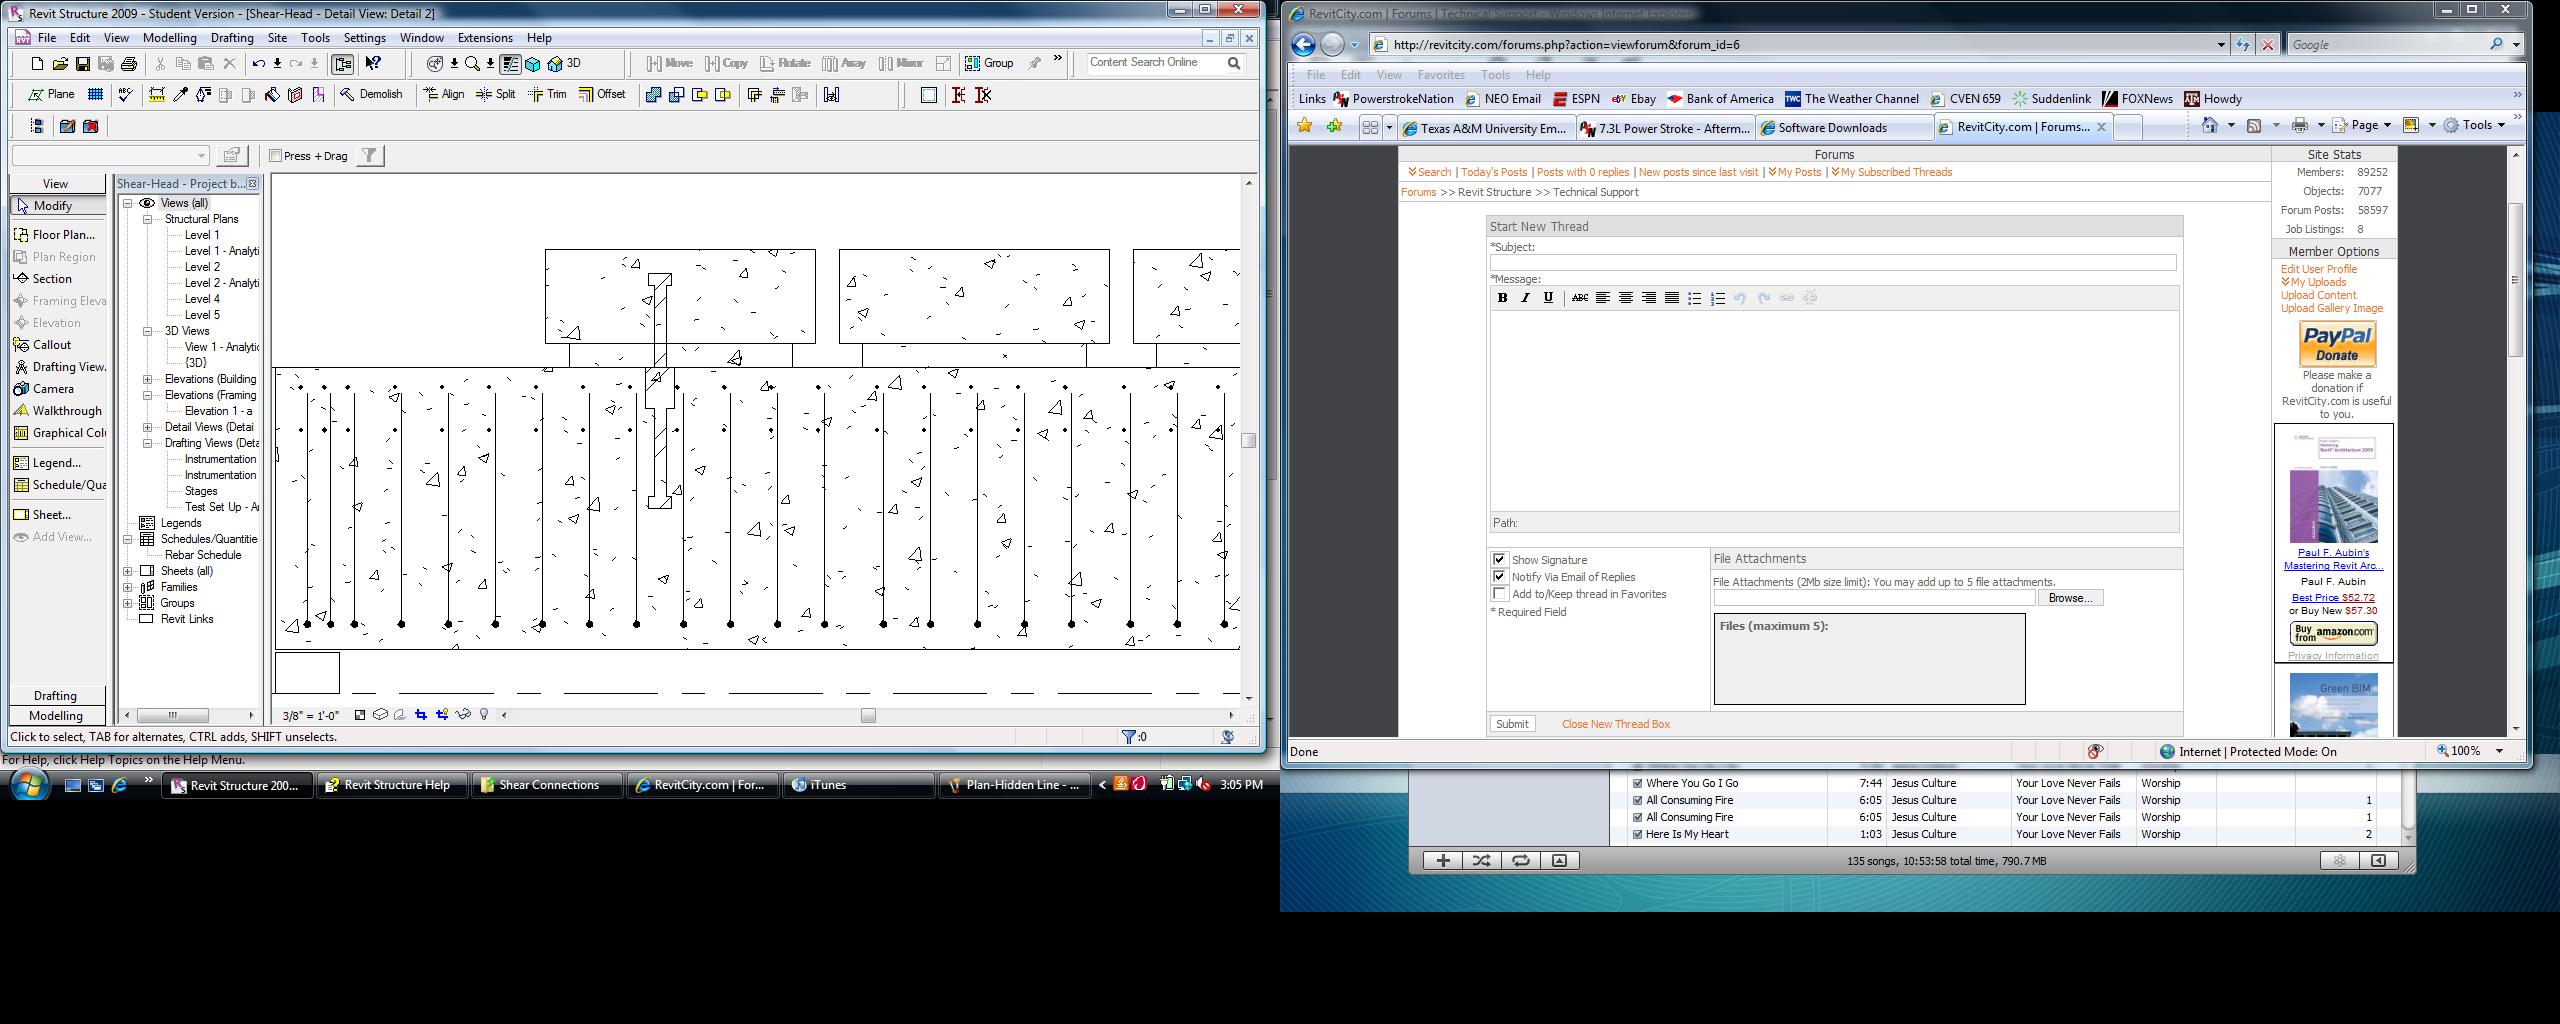
Task: Select the Tape Measure tool
Action: pyautogui.click(x=157, y=95)
